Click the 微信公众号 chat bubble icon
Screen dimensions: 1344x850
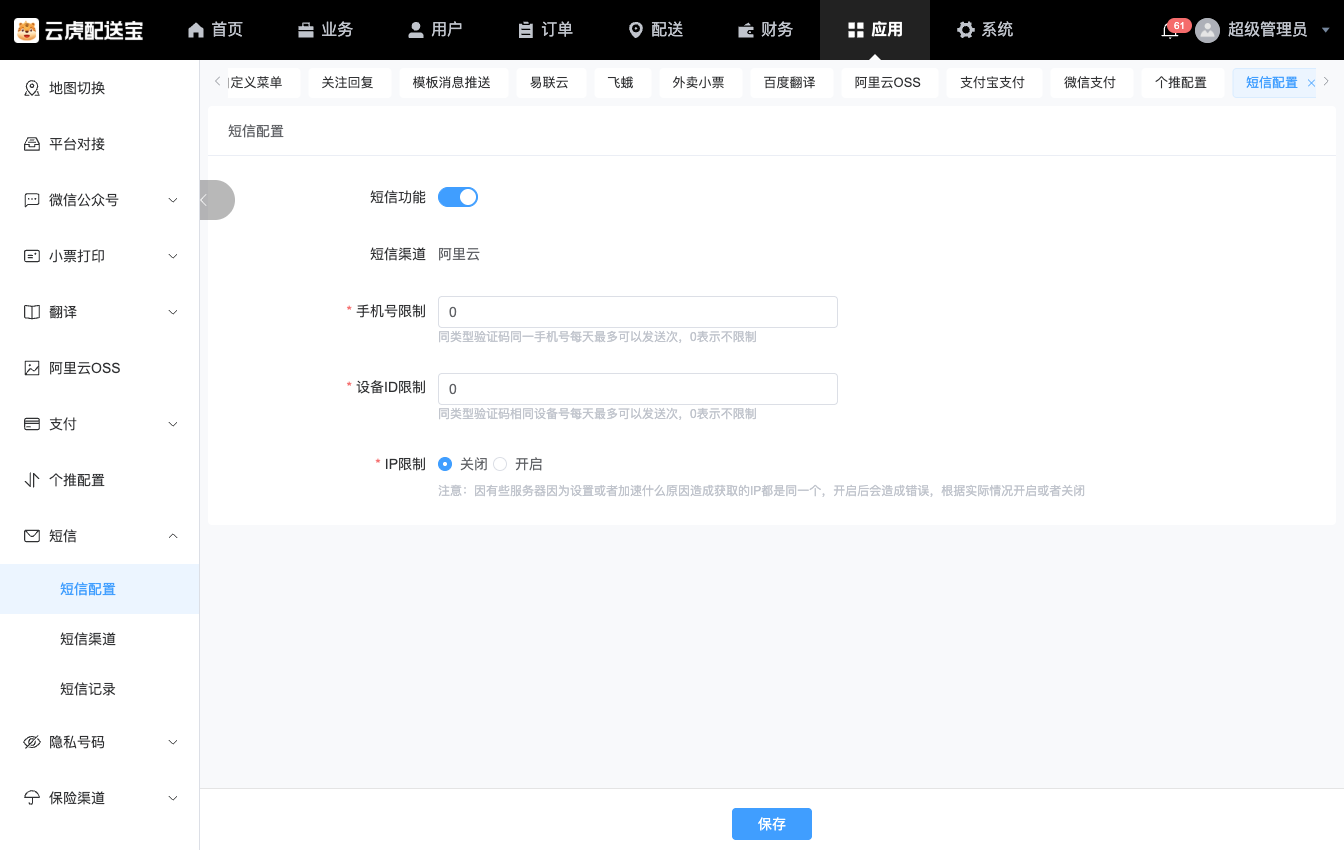32,200
